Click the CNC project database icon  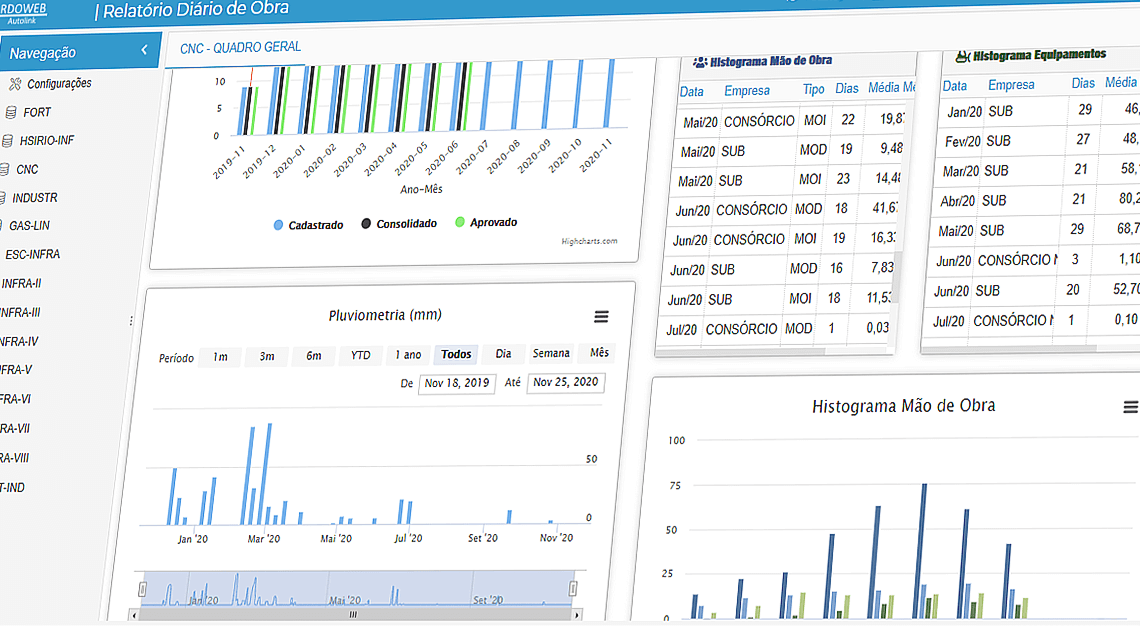click(5, 170)
